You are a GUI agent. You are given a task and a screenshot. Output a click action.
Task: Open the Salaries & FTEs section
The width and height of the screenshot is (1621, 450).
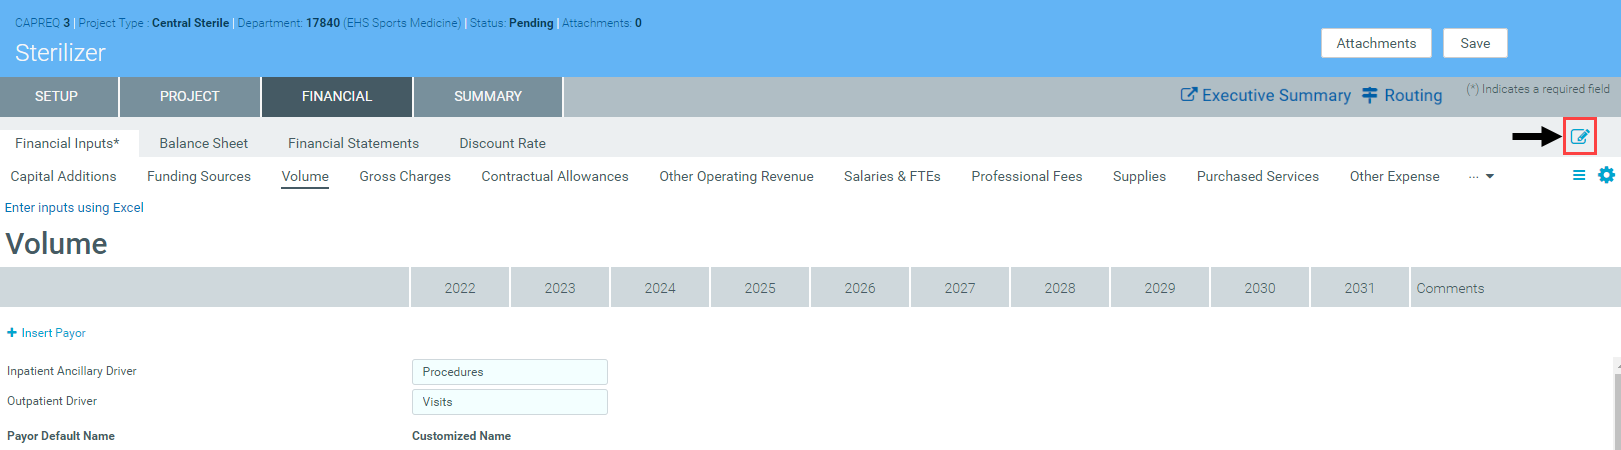pos(891,176)
